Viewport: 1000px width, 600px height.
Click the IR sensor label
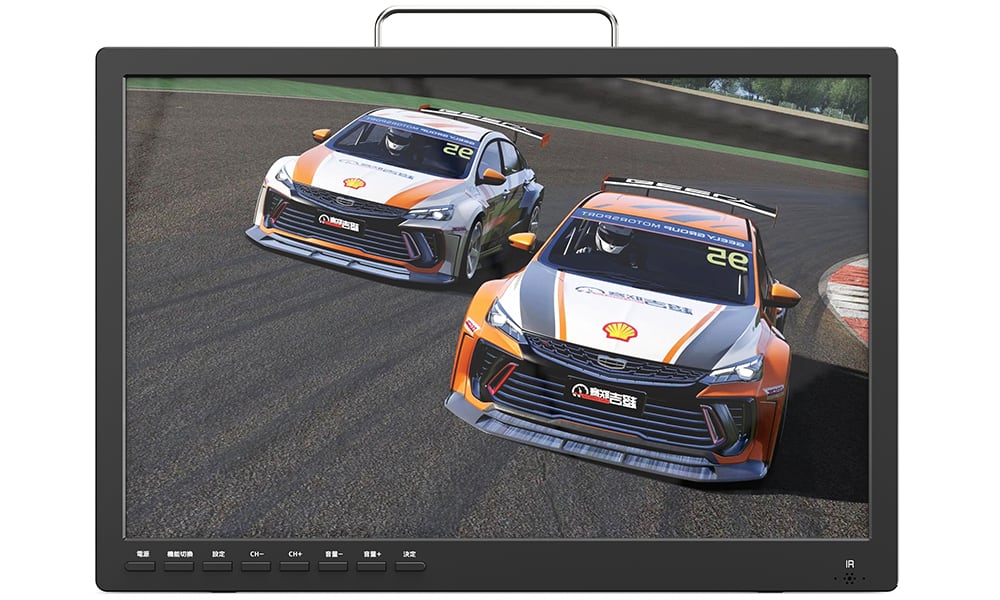(x=849, y=564)
